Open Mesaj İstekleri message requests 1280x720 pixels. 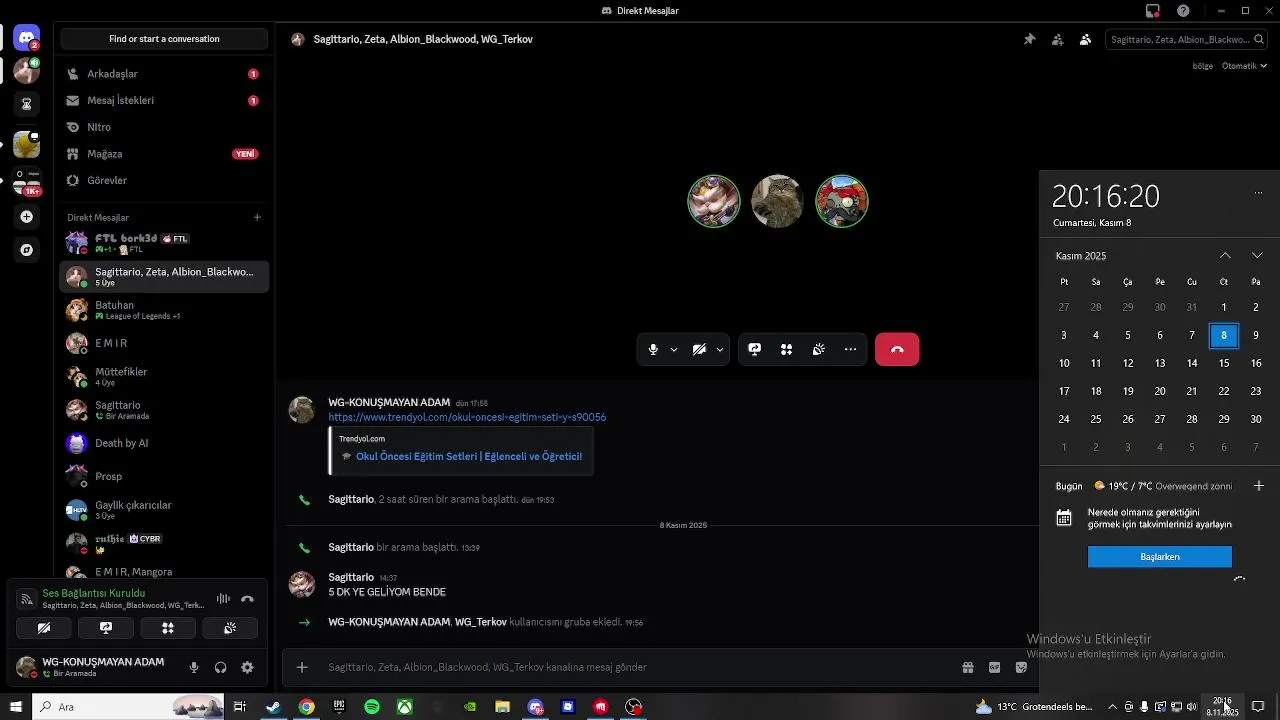pos(164,101)
